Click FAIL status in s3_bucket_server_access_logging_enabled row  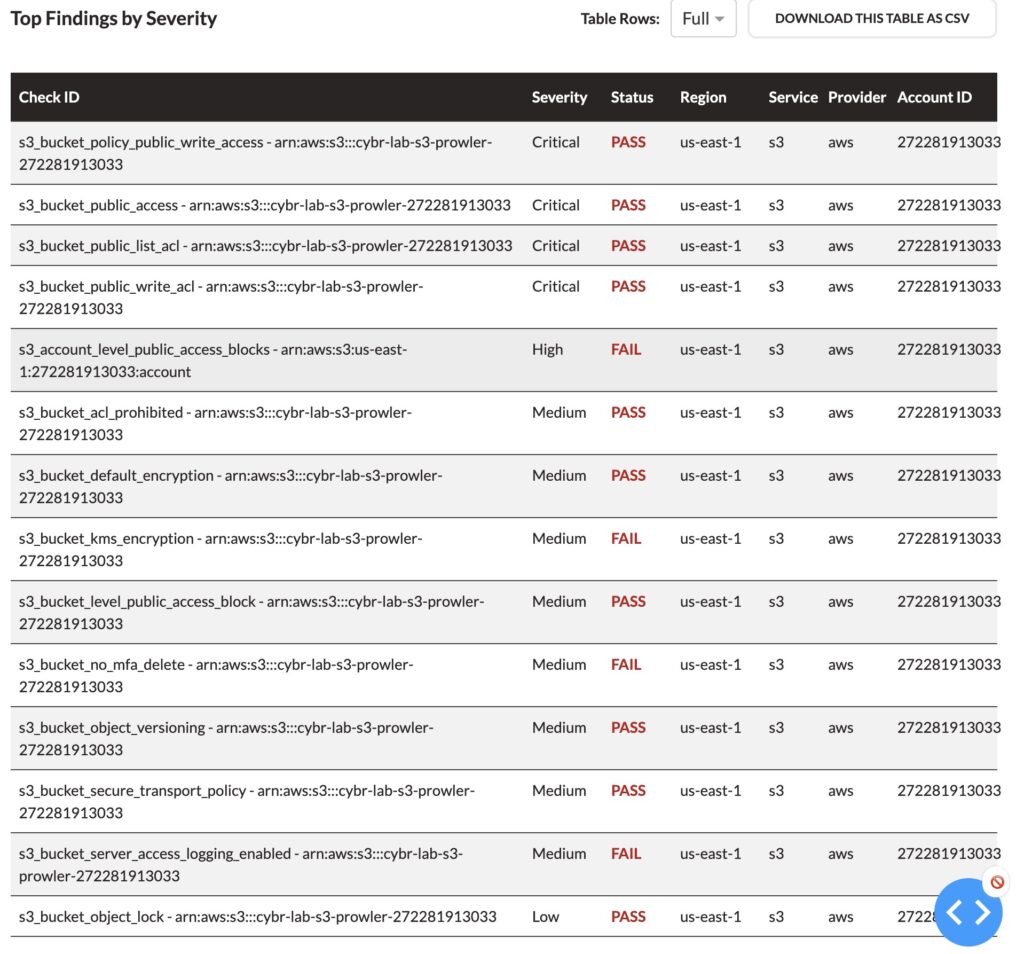pos(626,853)
